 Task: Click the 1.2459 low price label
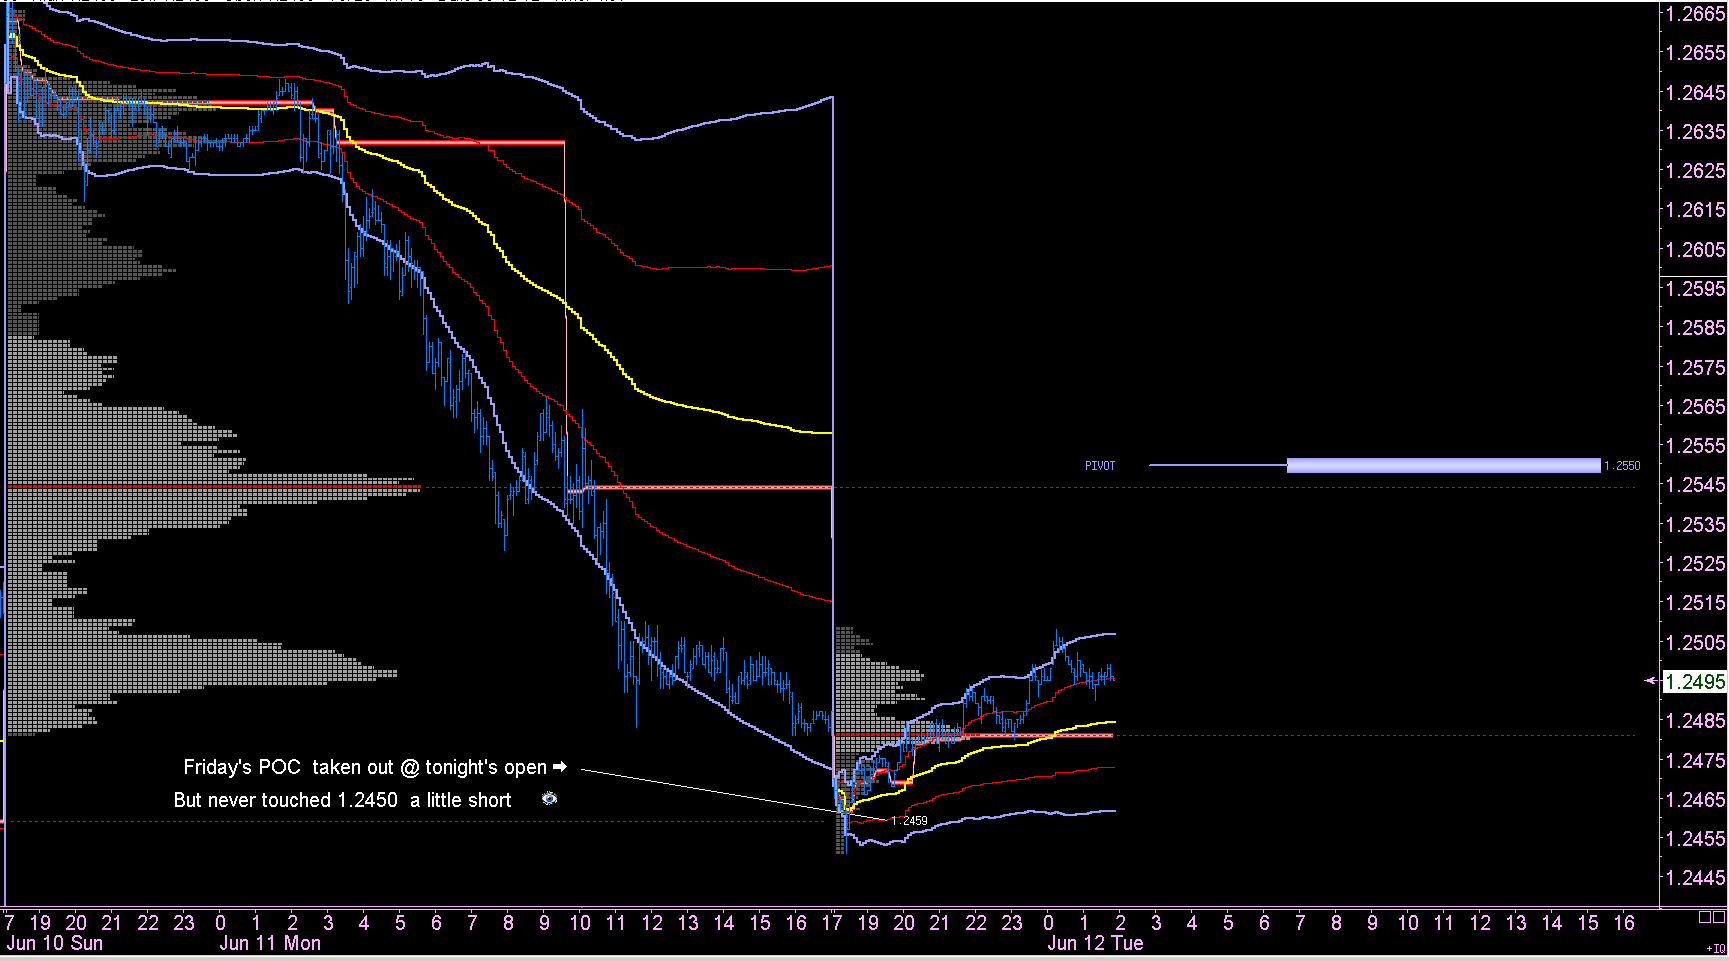[x=909, y=821]
